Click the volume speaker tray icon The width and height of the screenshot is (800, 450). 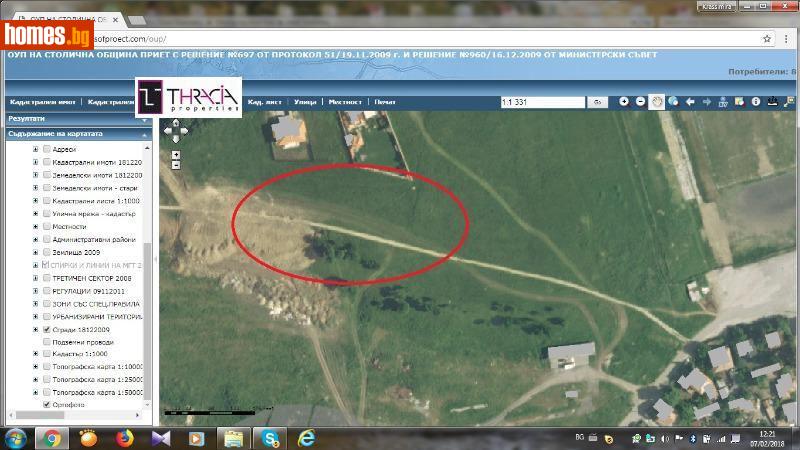pos(665,439)
